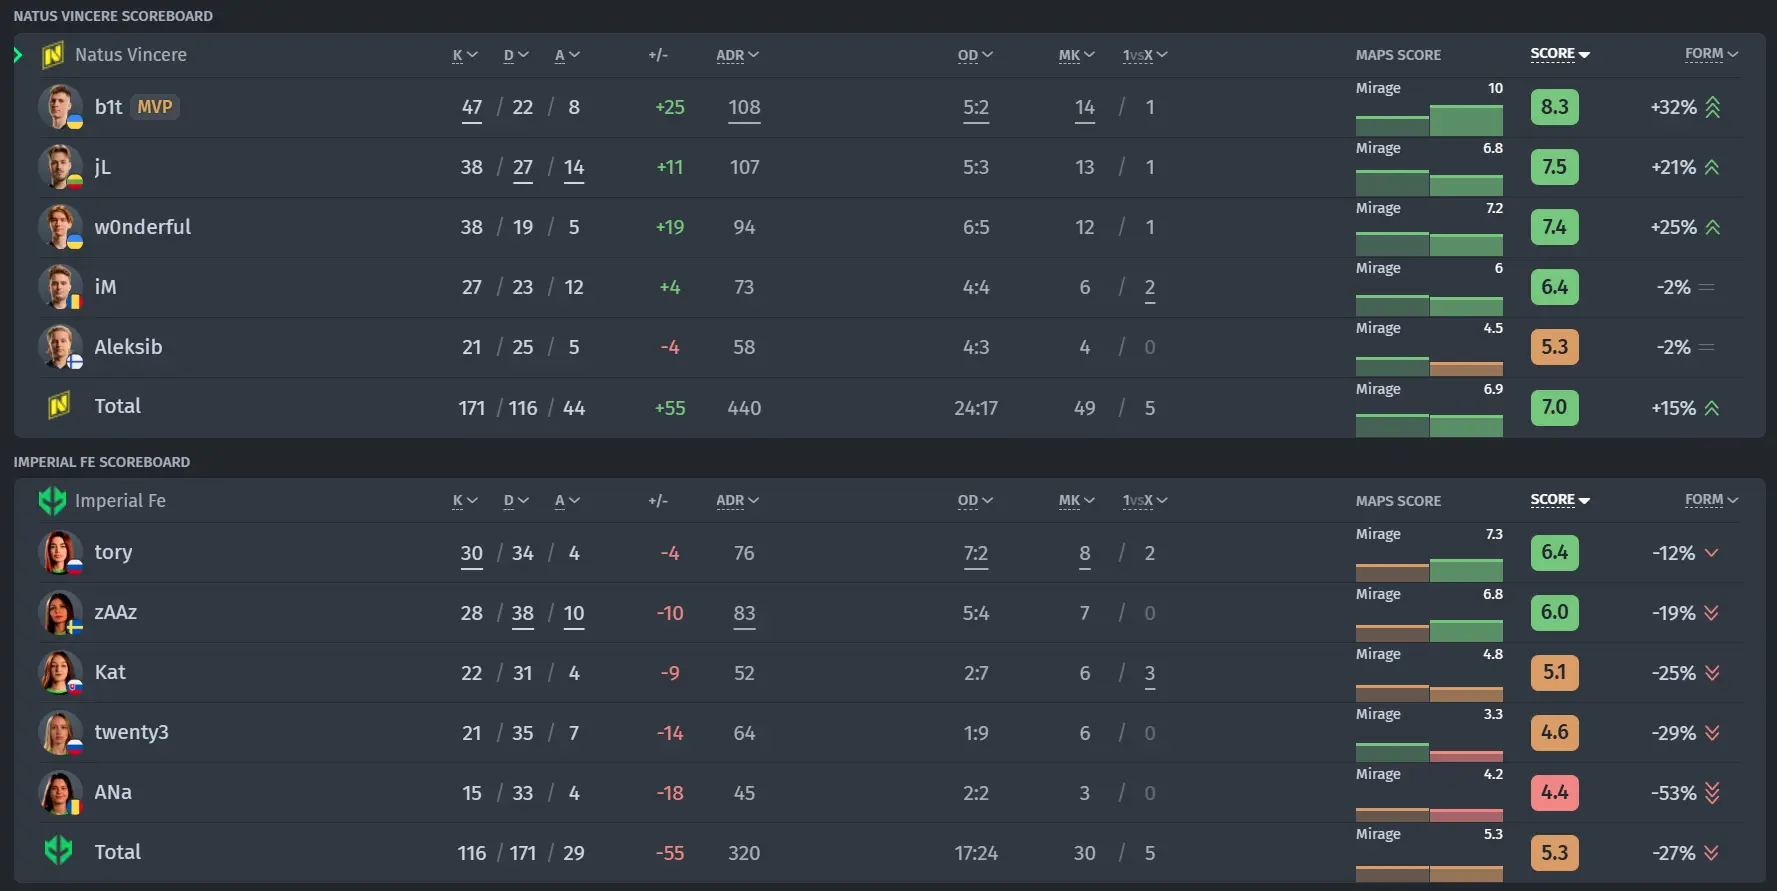Click the NaVi logo in Total row
The width and height of the screenshot is (1777, 891).
coord(59,406)
